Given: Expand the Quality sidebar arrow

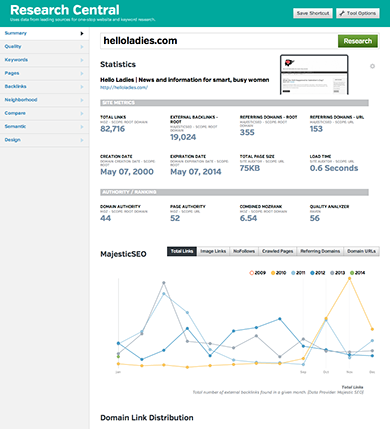Looking at the screenshot, I should (x=82, y=47).
